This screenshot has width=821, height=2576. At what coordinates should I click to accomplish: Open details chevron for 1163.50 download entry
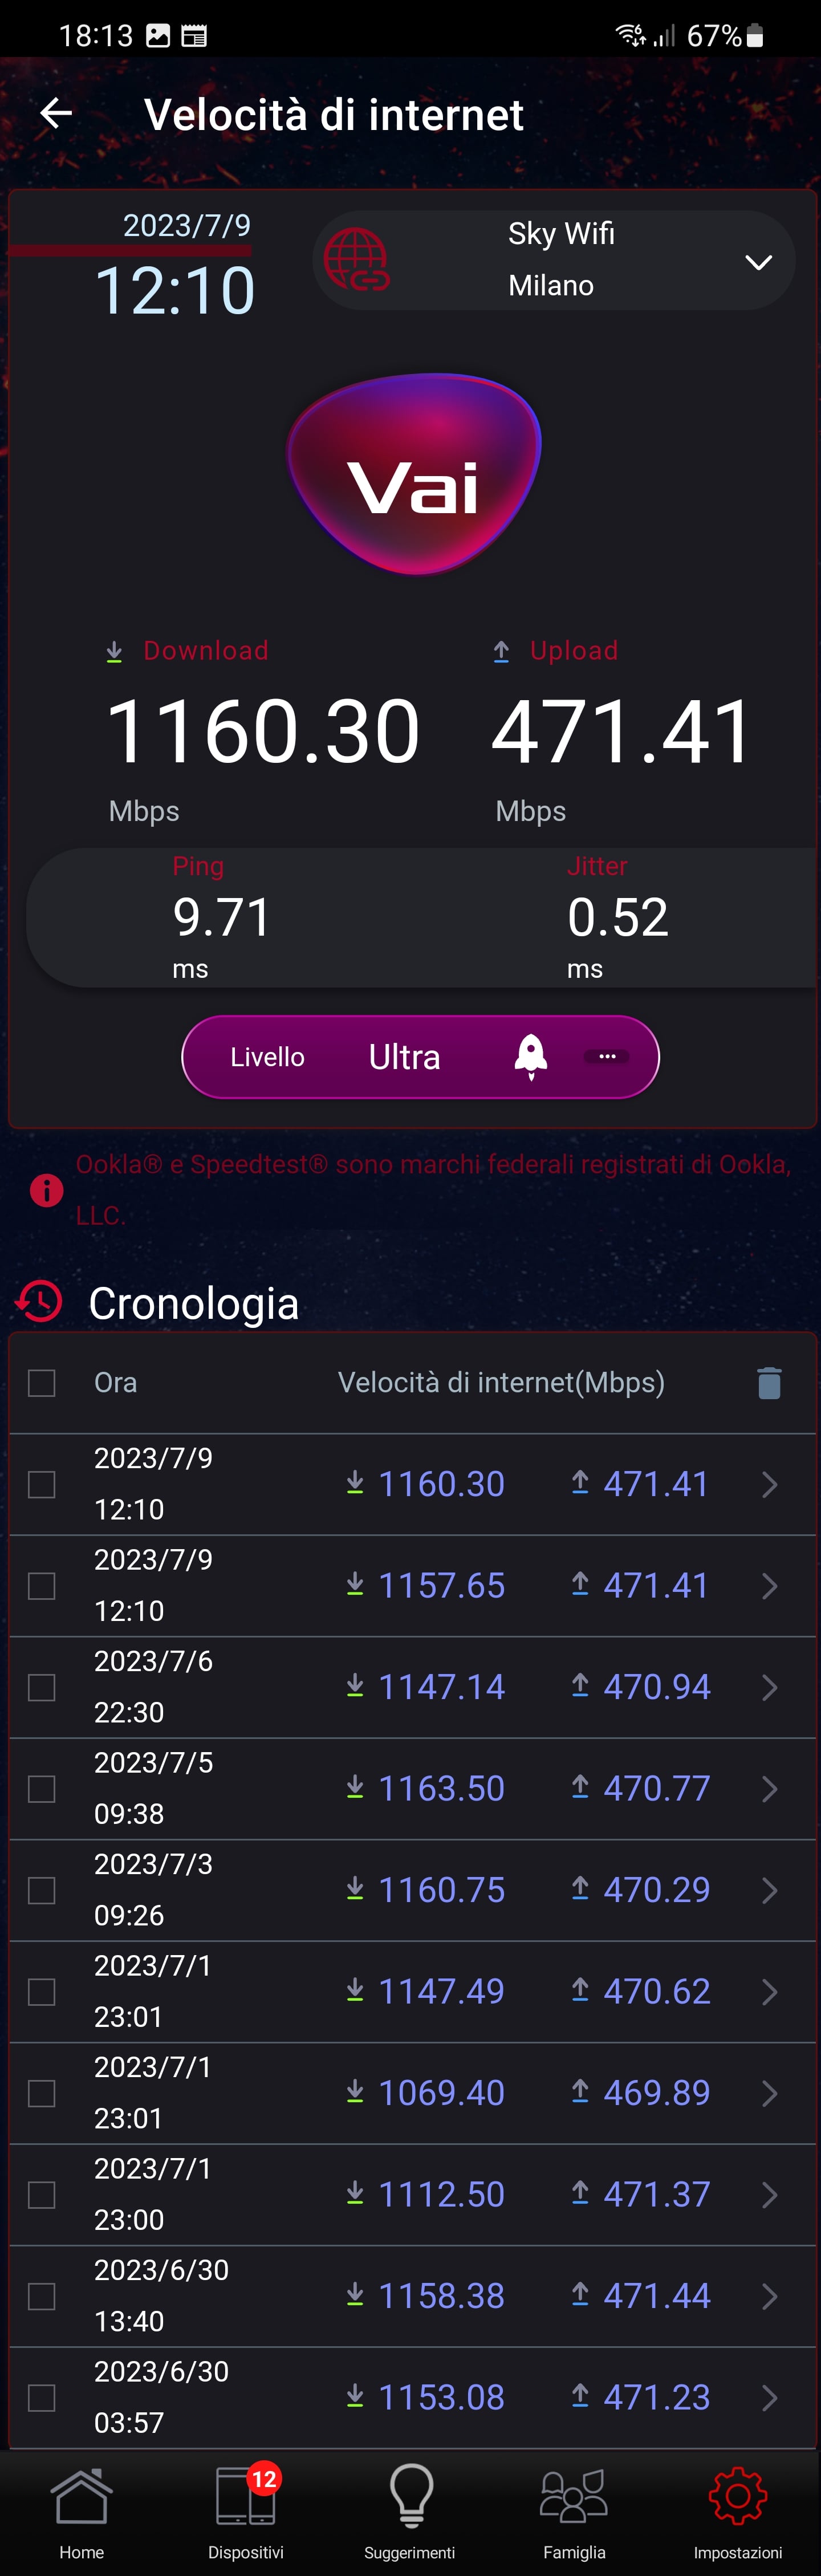pyautogui.click(x=769, y=1789)
